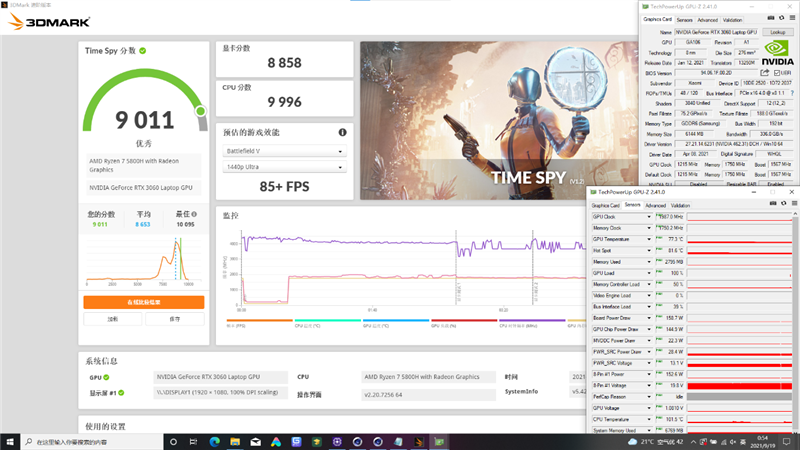
Task: Open the hamburger menu in front GPU-Z Sensors window
Action: (794, 203)
